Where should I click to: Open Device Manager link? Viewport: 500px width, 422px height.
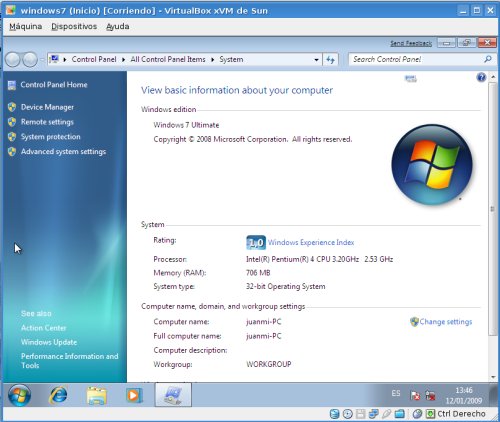(47, 107)
